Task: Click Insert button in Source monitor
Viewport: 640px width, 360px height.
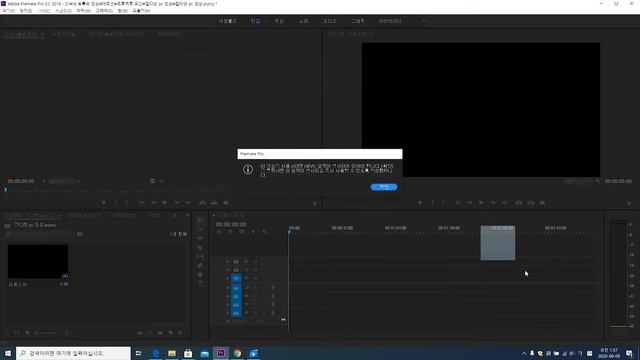Action: coord(202,203)
